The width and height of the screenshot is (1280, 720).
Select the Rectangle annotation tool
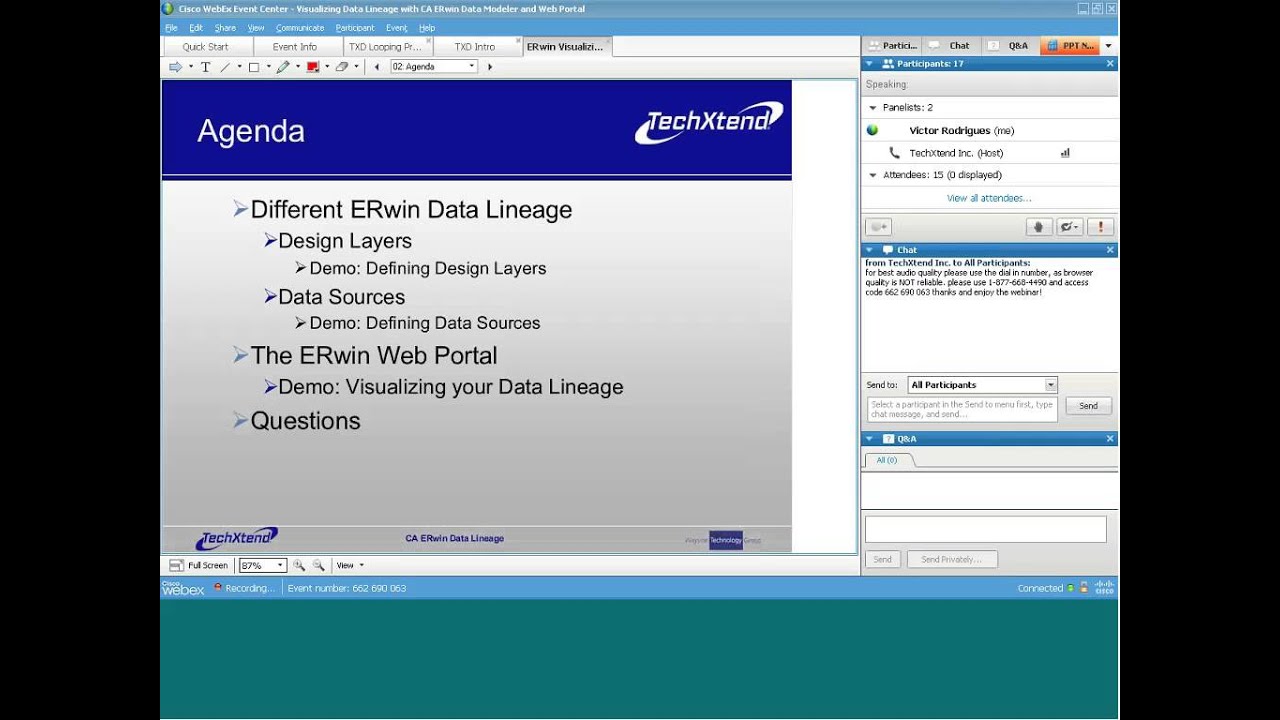tap(254, 67)
